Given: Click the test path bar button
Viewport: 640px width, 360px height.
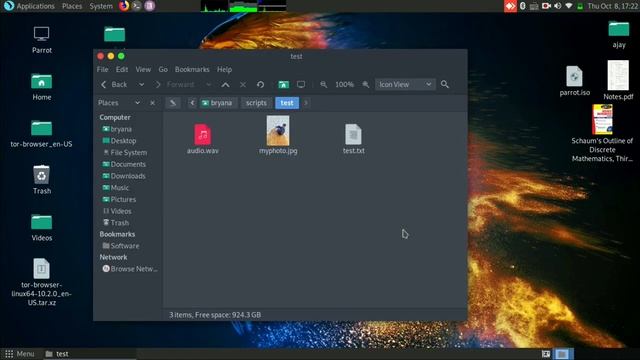Looking at the screenshot, I should click(x=287, y=103).
